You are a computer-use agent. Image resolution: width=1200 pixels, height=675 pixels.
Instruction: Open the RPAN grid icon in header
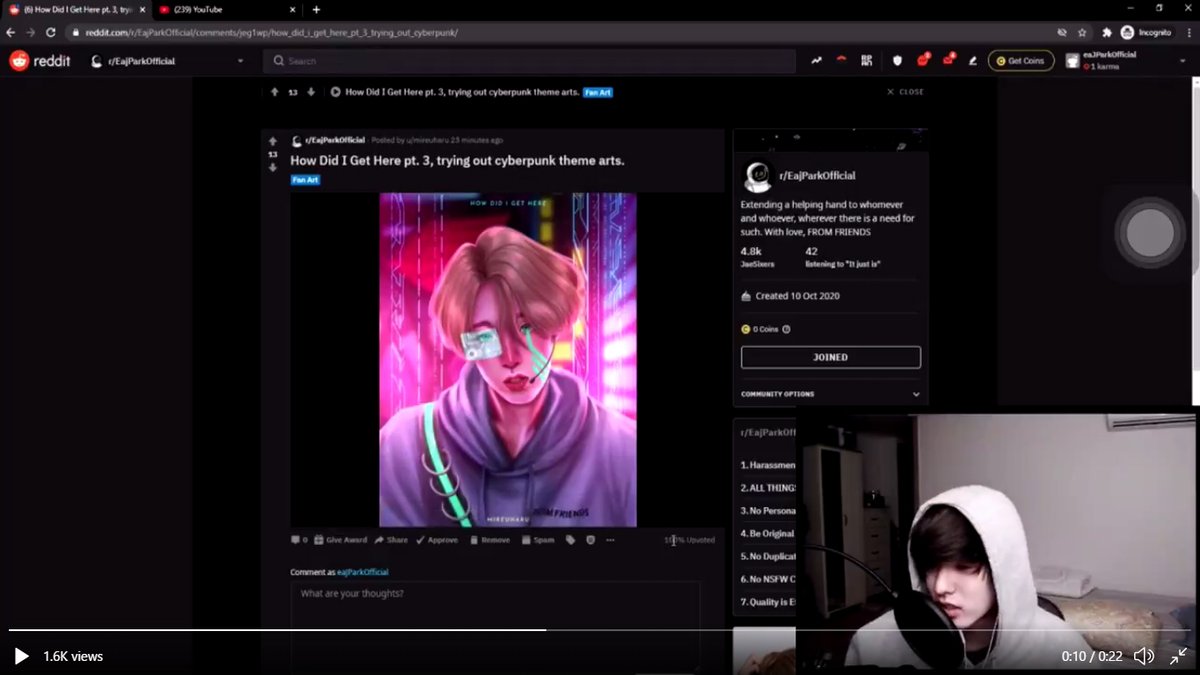coord(867,61)
